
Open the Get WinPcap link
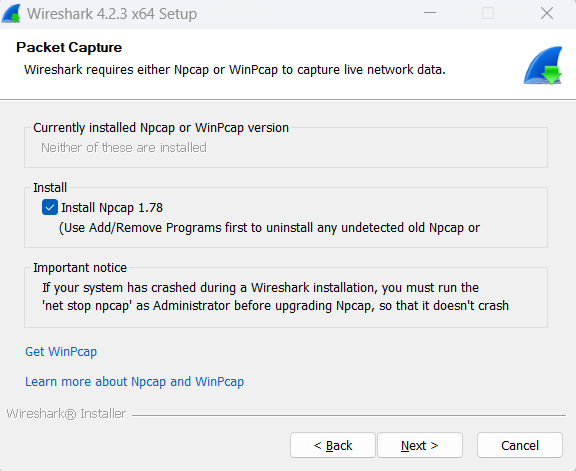coord(61,352)
